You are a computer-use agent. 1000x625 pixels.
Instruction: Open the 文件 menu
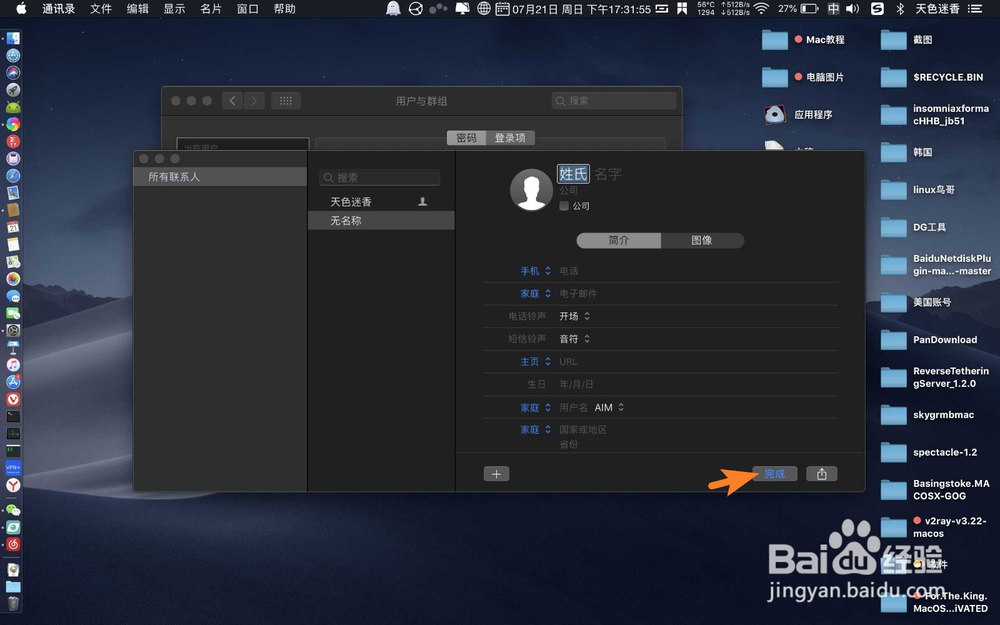click(101, 8)
